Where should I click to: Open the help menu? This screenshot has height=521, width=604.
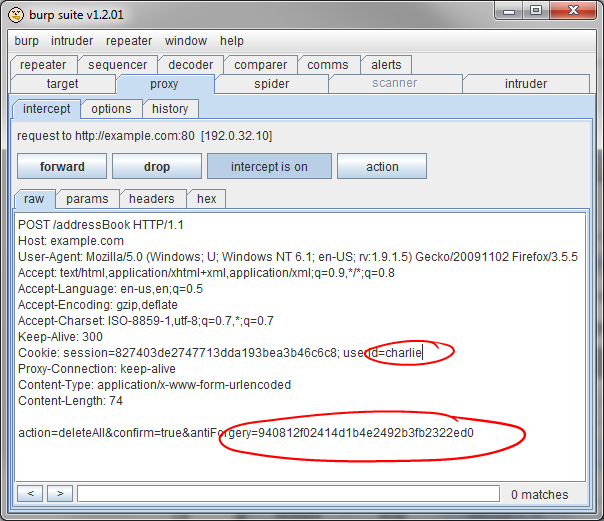[232, 41]
